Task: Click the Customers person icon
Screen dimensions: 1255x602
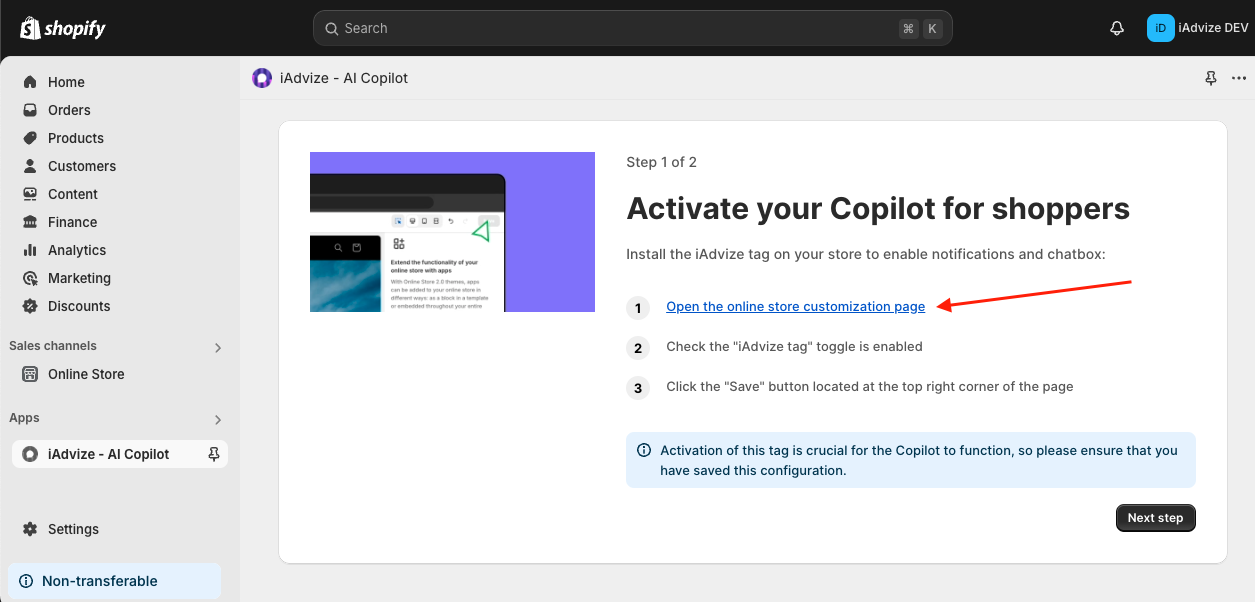Action: (x=30, y=166)
